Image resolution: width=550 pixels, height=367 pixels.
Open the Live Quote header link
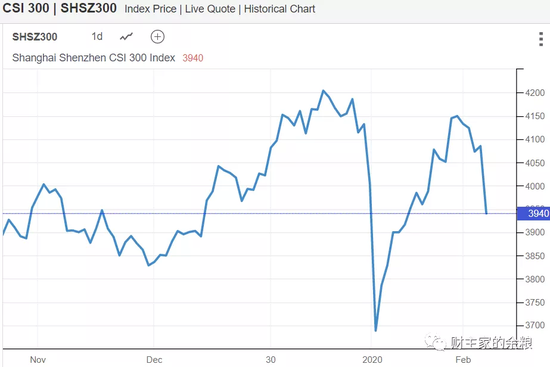[x=210, y=9]
